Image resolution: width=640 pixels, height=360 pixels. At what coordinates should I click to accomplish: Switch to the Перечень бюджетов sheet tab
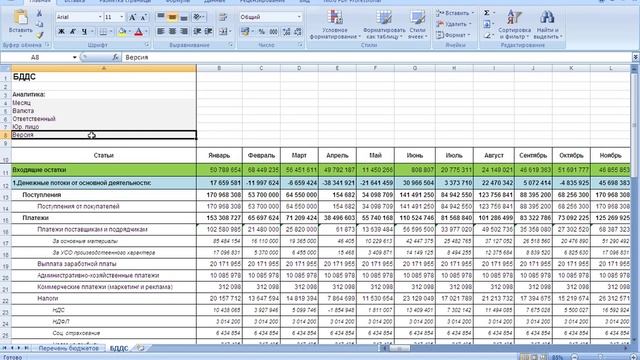(69, 348)
